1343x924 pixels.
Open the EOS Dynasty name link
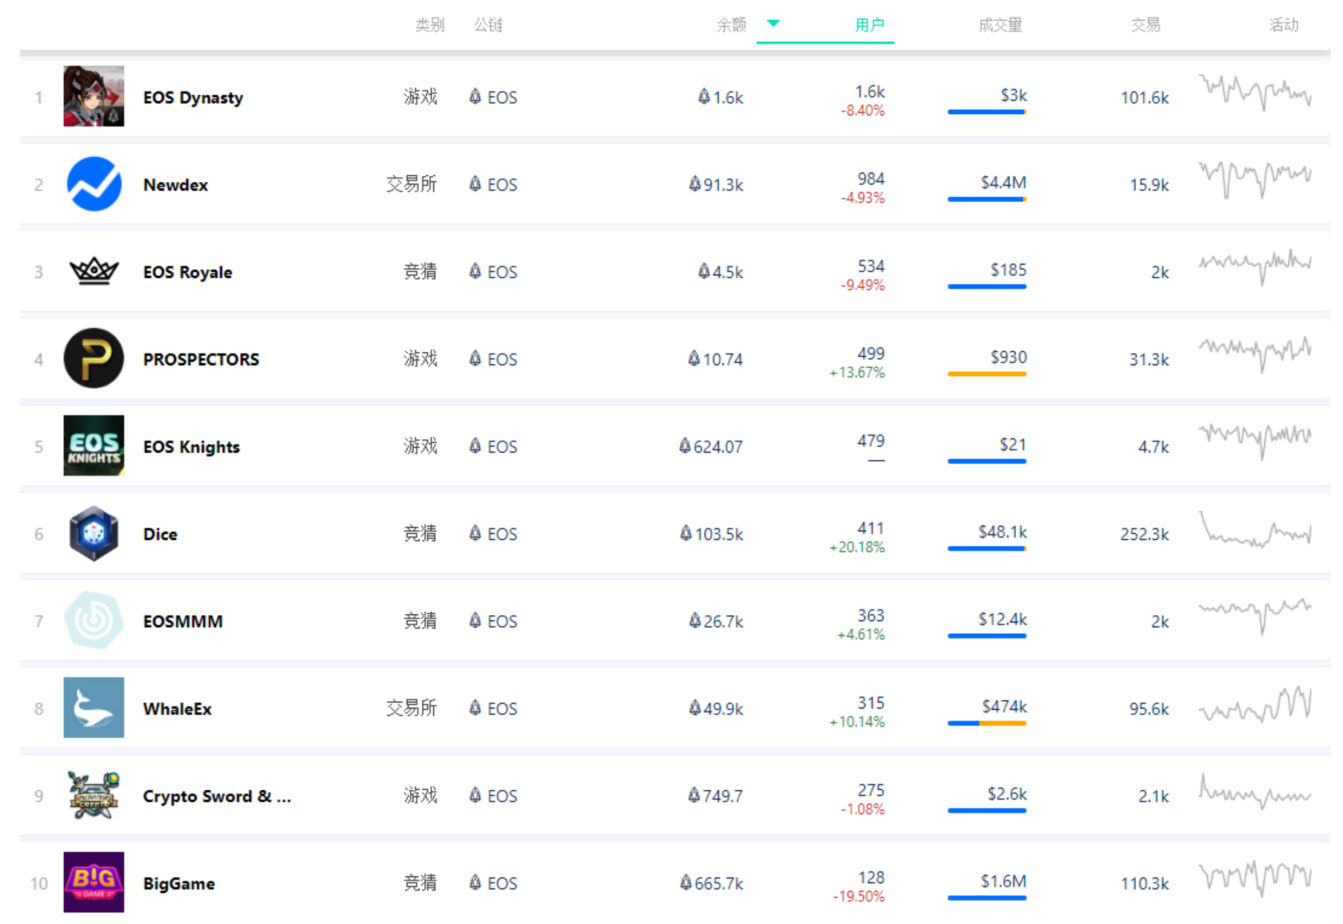point(193,98)
